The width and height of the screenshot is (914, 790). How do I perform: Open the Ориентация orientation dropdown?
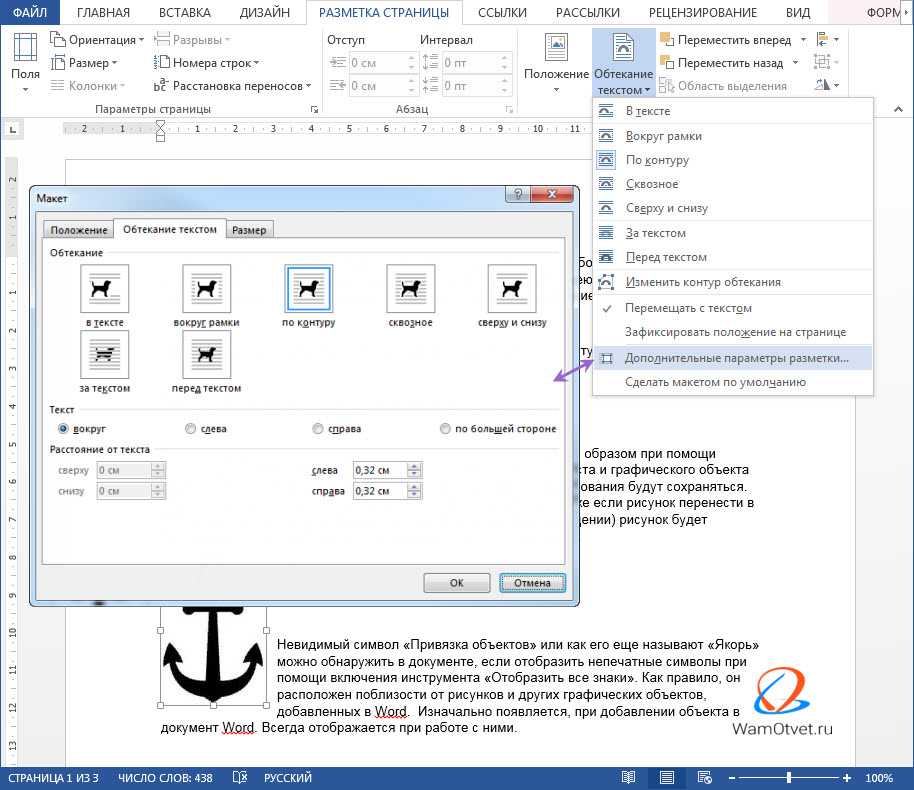[97, 40]
